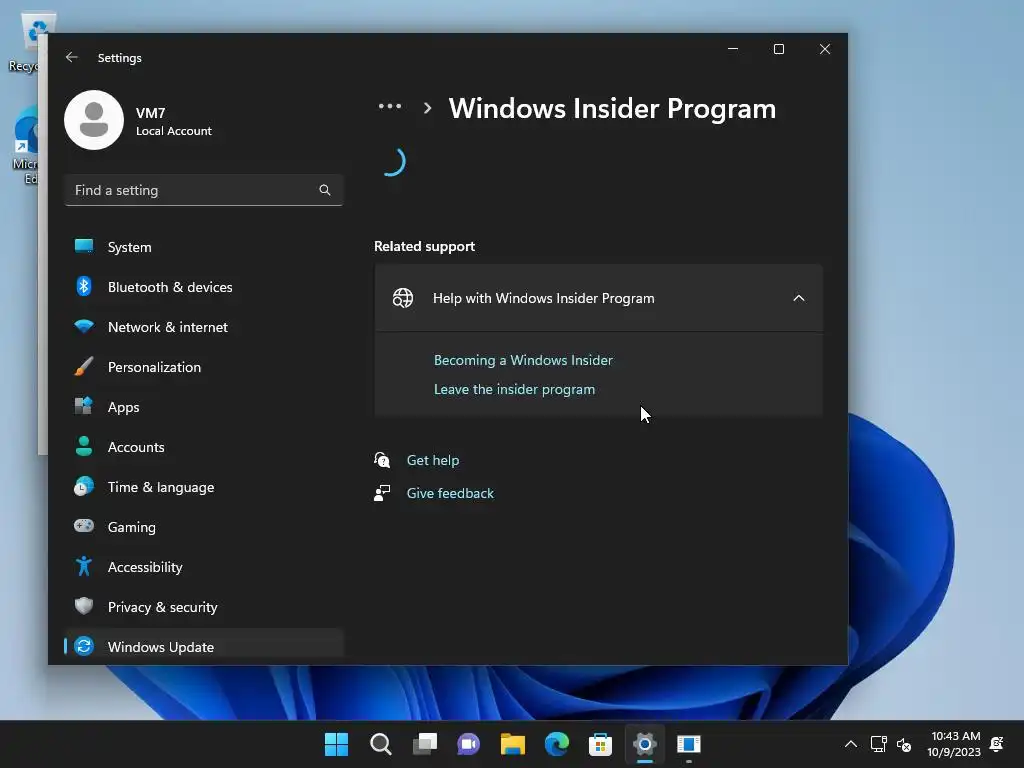This screenshot has height=768, width=1024.
Task: Click the magnifier icon in Find a setting
Action: click(x=325, y=190)
